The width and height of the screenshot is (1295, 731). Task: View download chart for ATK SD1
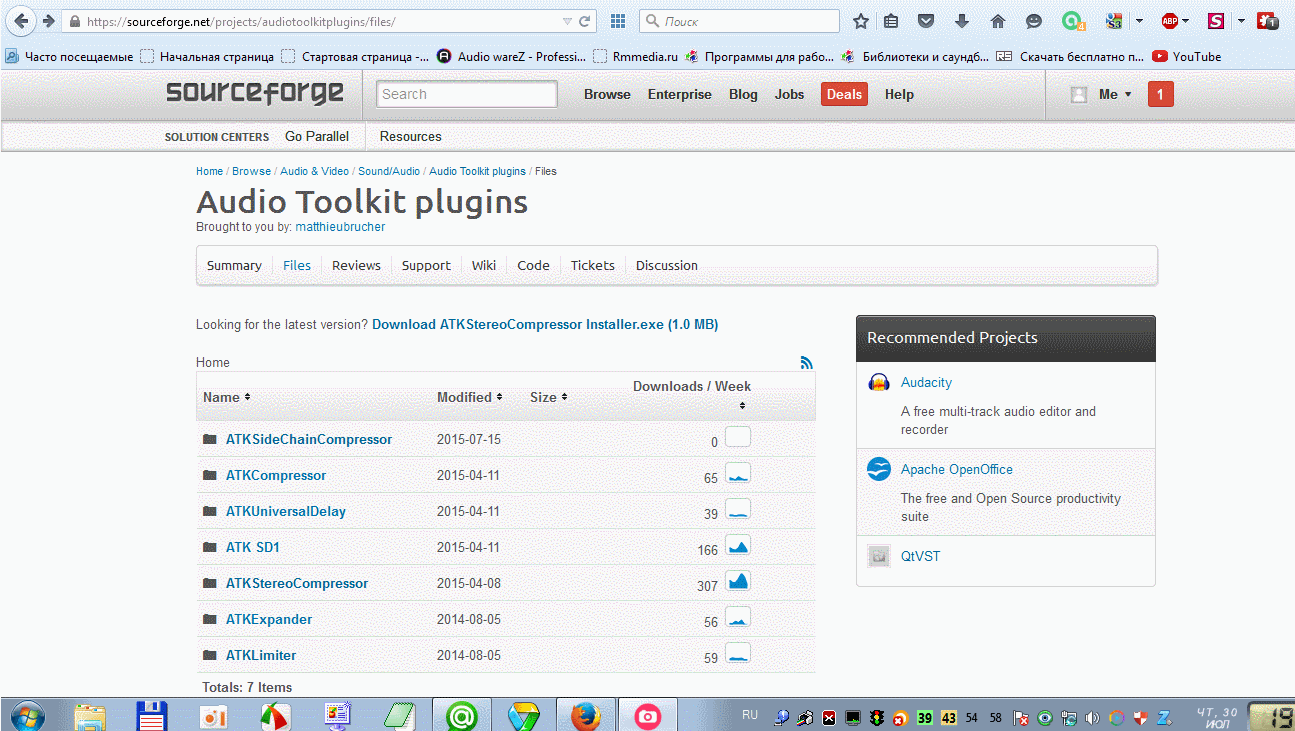click(738, 545)
